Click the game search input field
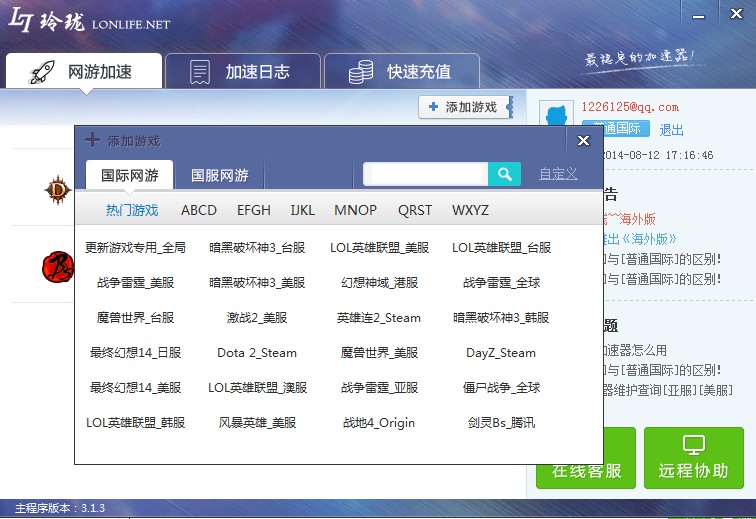 click(427, 174)
